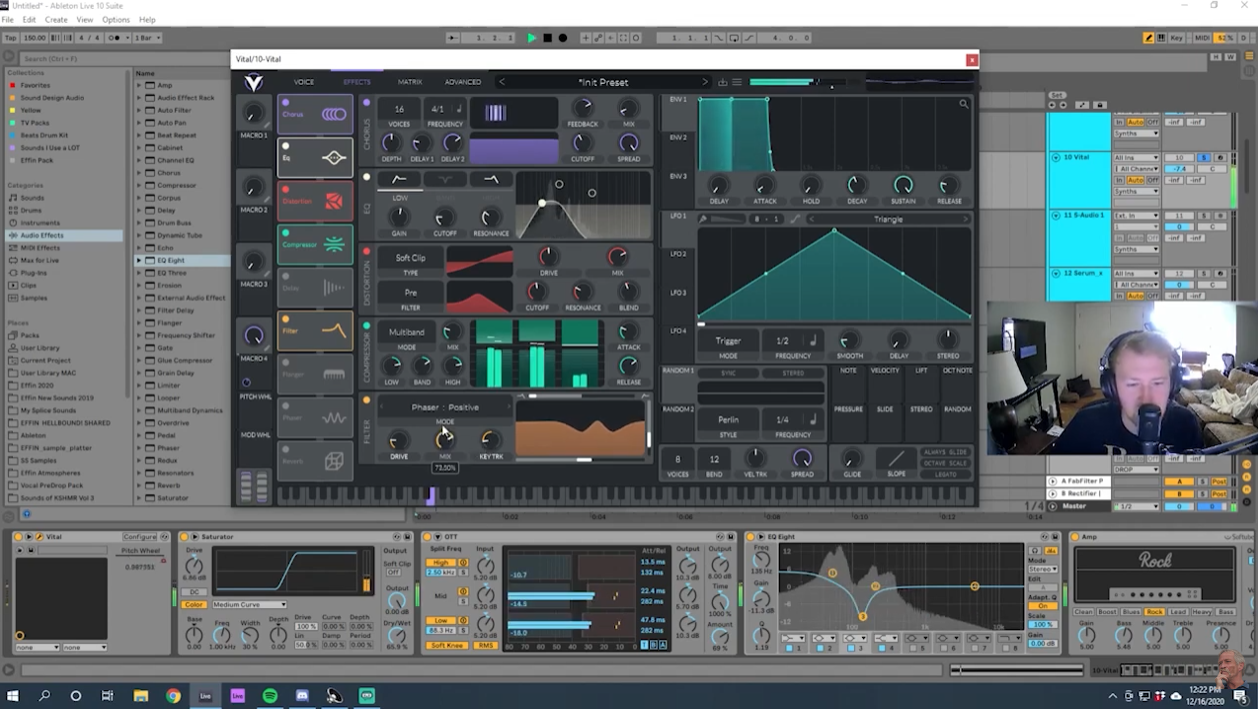Image resolution: width=1258 pixels, height=709 pixels.
Task: Enable the Phaser effect power dot
Action: (286, 406)
